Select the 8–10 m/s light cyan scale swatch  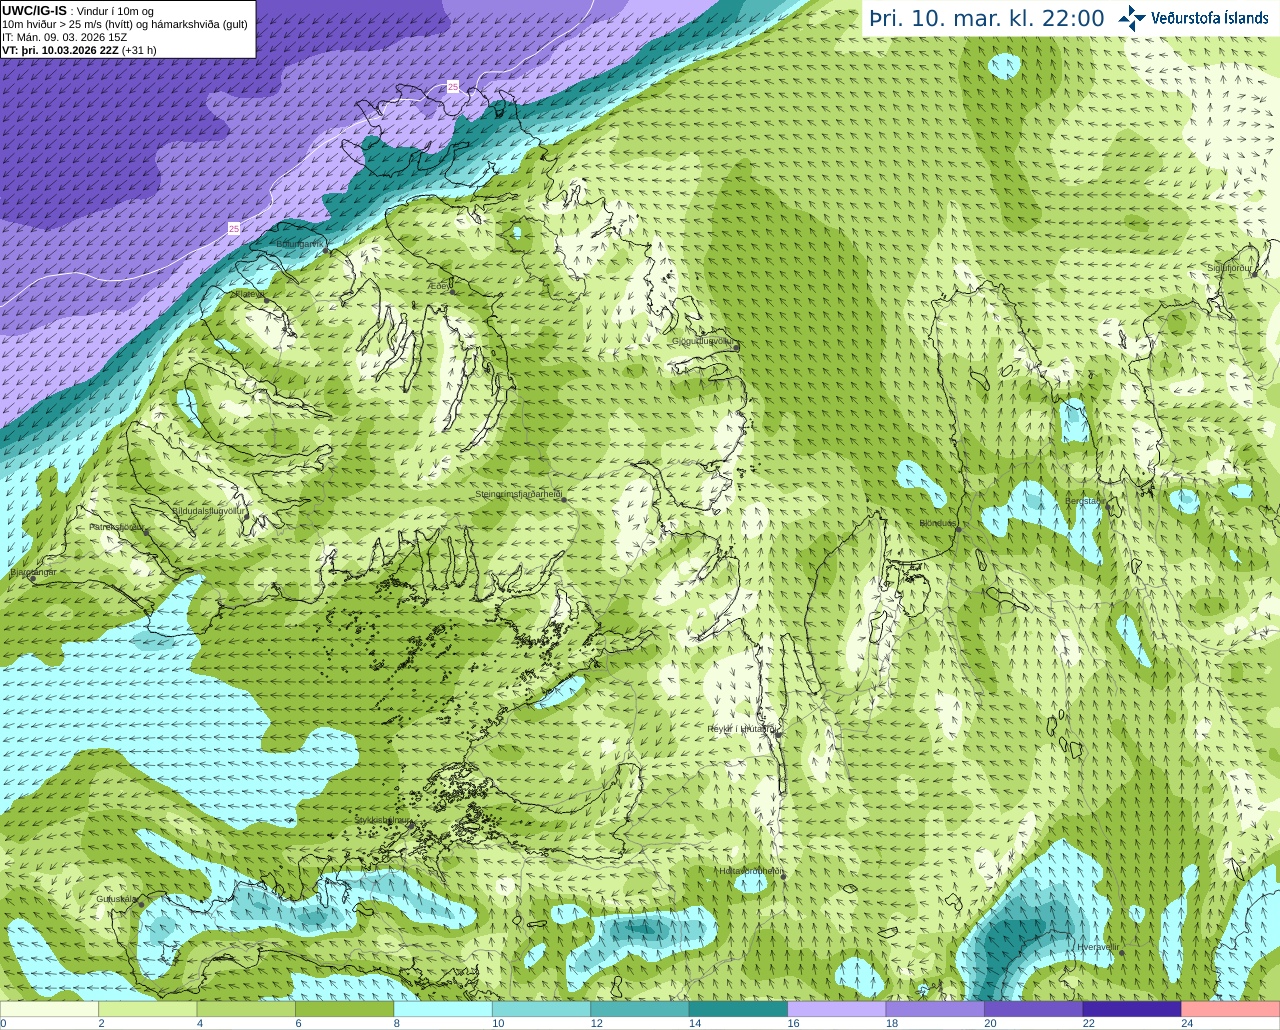pyautogui.click(x=443, y=1009)
